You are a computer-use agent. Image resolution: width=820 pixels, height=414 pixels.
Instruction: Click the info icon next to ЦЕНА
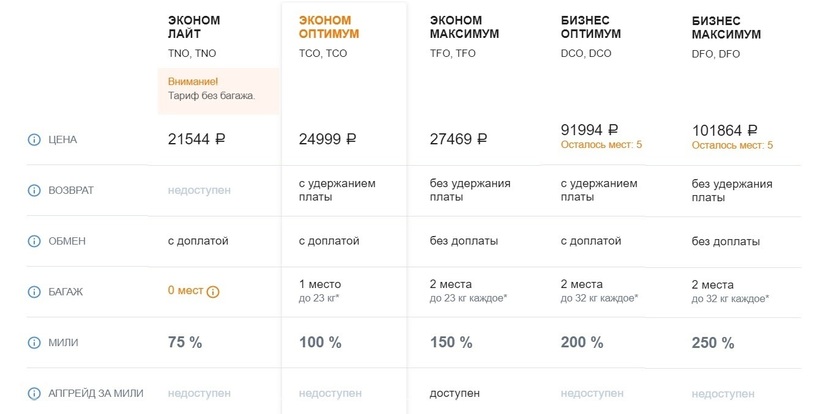click(35, 140)
